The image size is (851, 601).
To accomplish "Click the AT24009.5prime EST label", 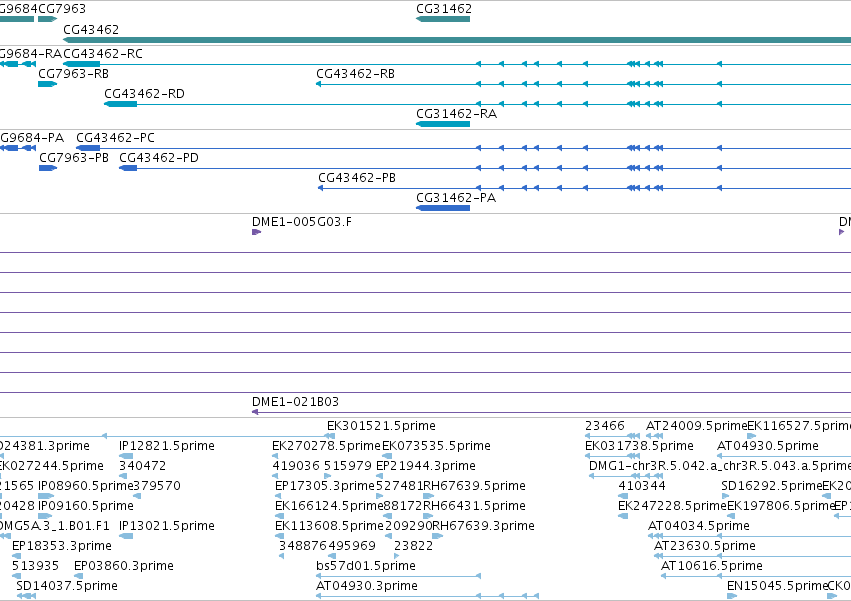I will pos(697,426).
